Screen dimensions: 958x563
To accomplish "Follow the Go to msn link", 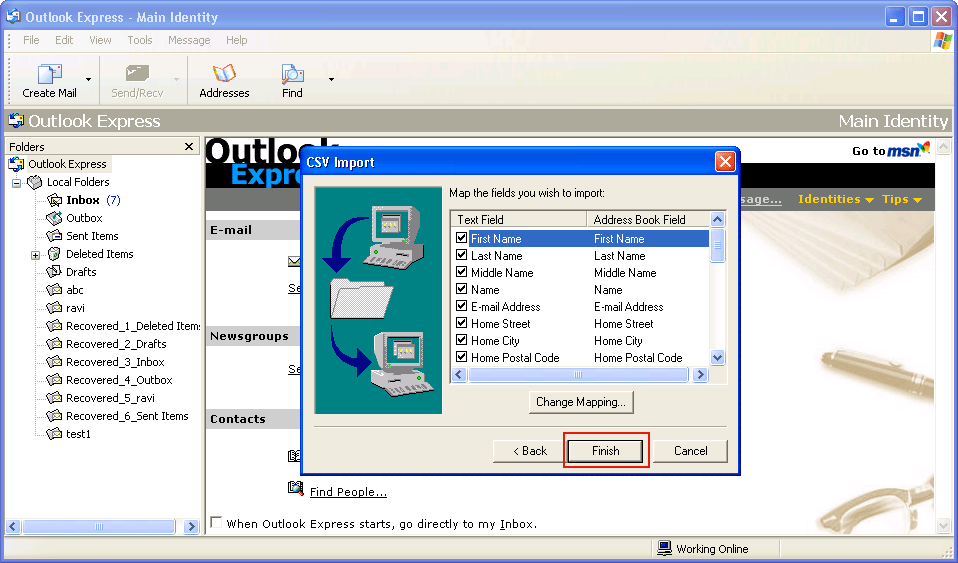I will 891,150.
